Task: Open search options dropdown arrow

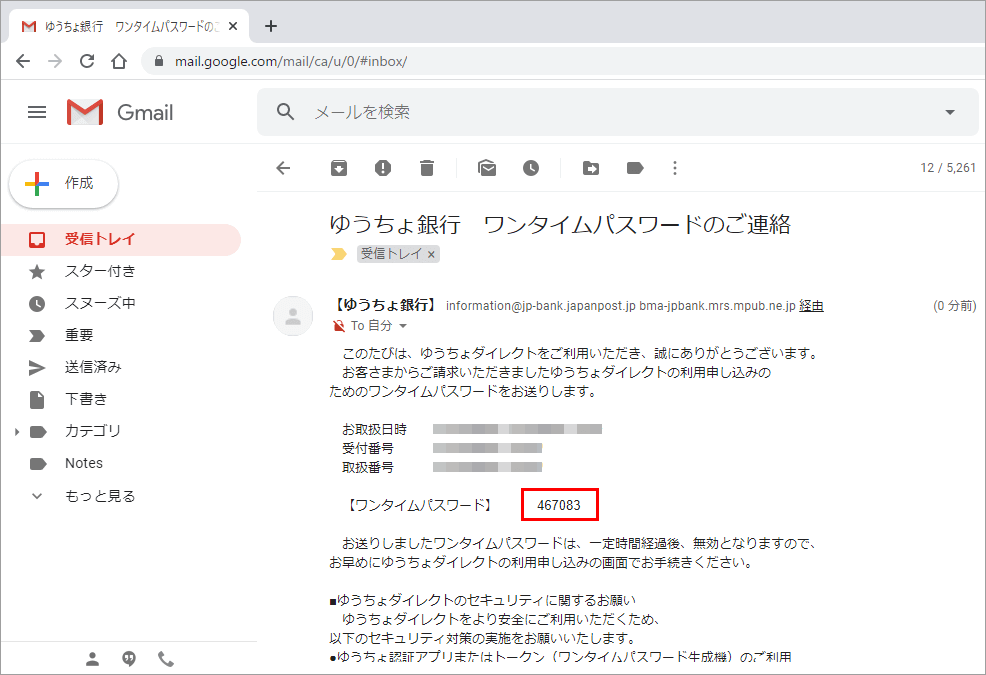Action: (x=950, y=112)
